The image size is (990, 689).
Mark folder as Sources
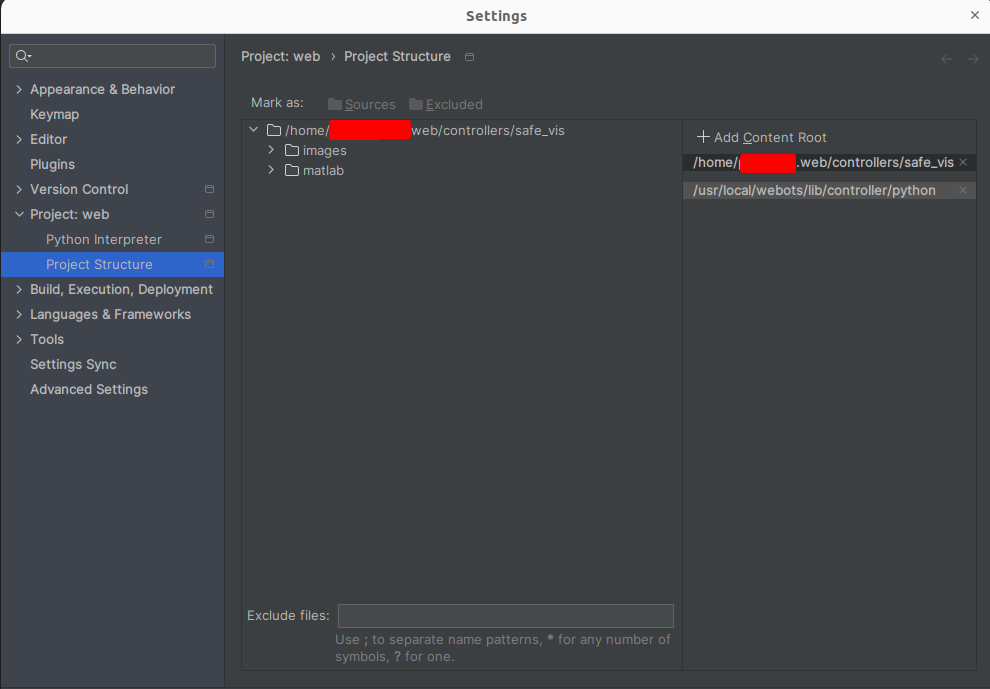pyautogui.click(x=362, y=104)
